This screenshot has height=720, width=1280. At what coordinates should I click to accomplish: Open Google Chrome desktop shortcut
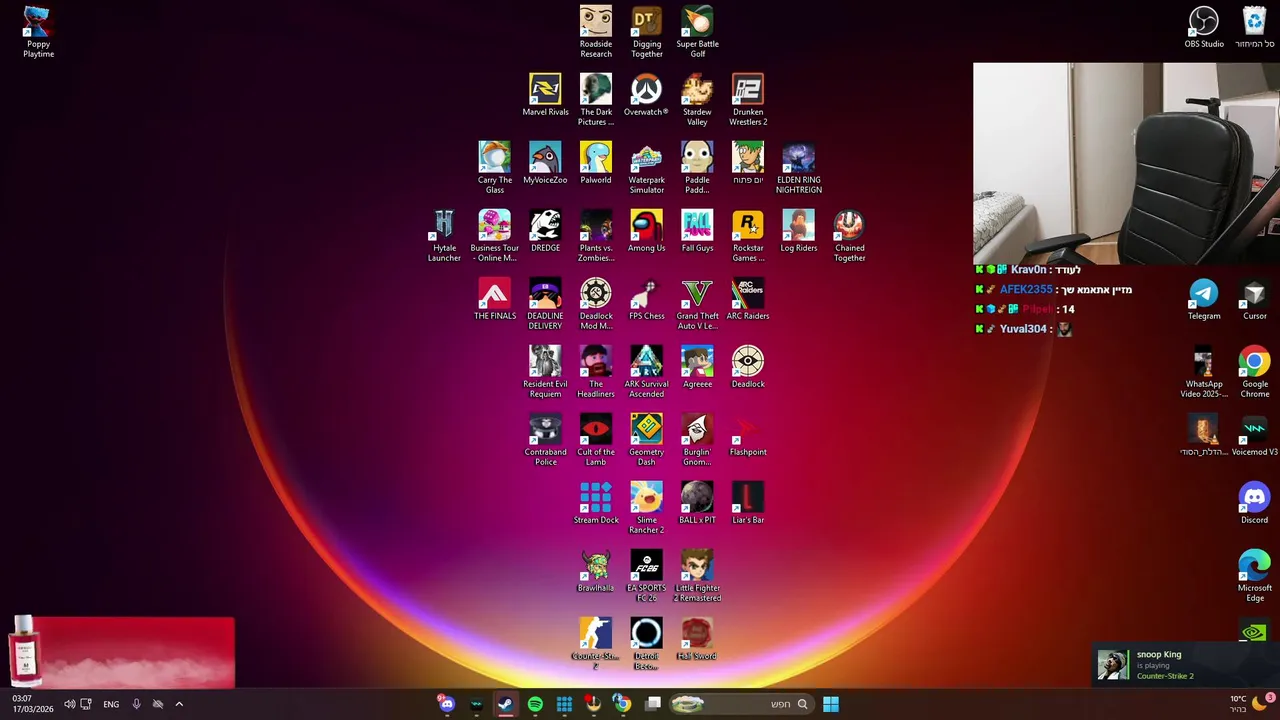click(x=1254, y=372)
